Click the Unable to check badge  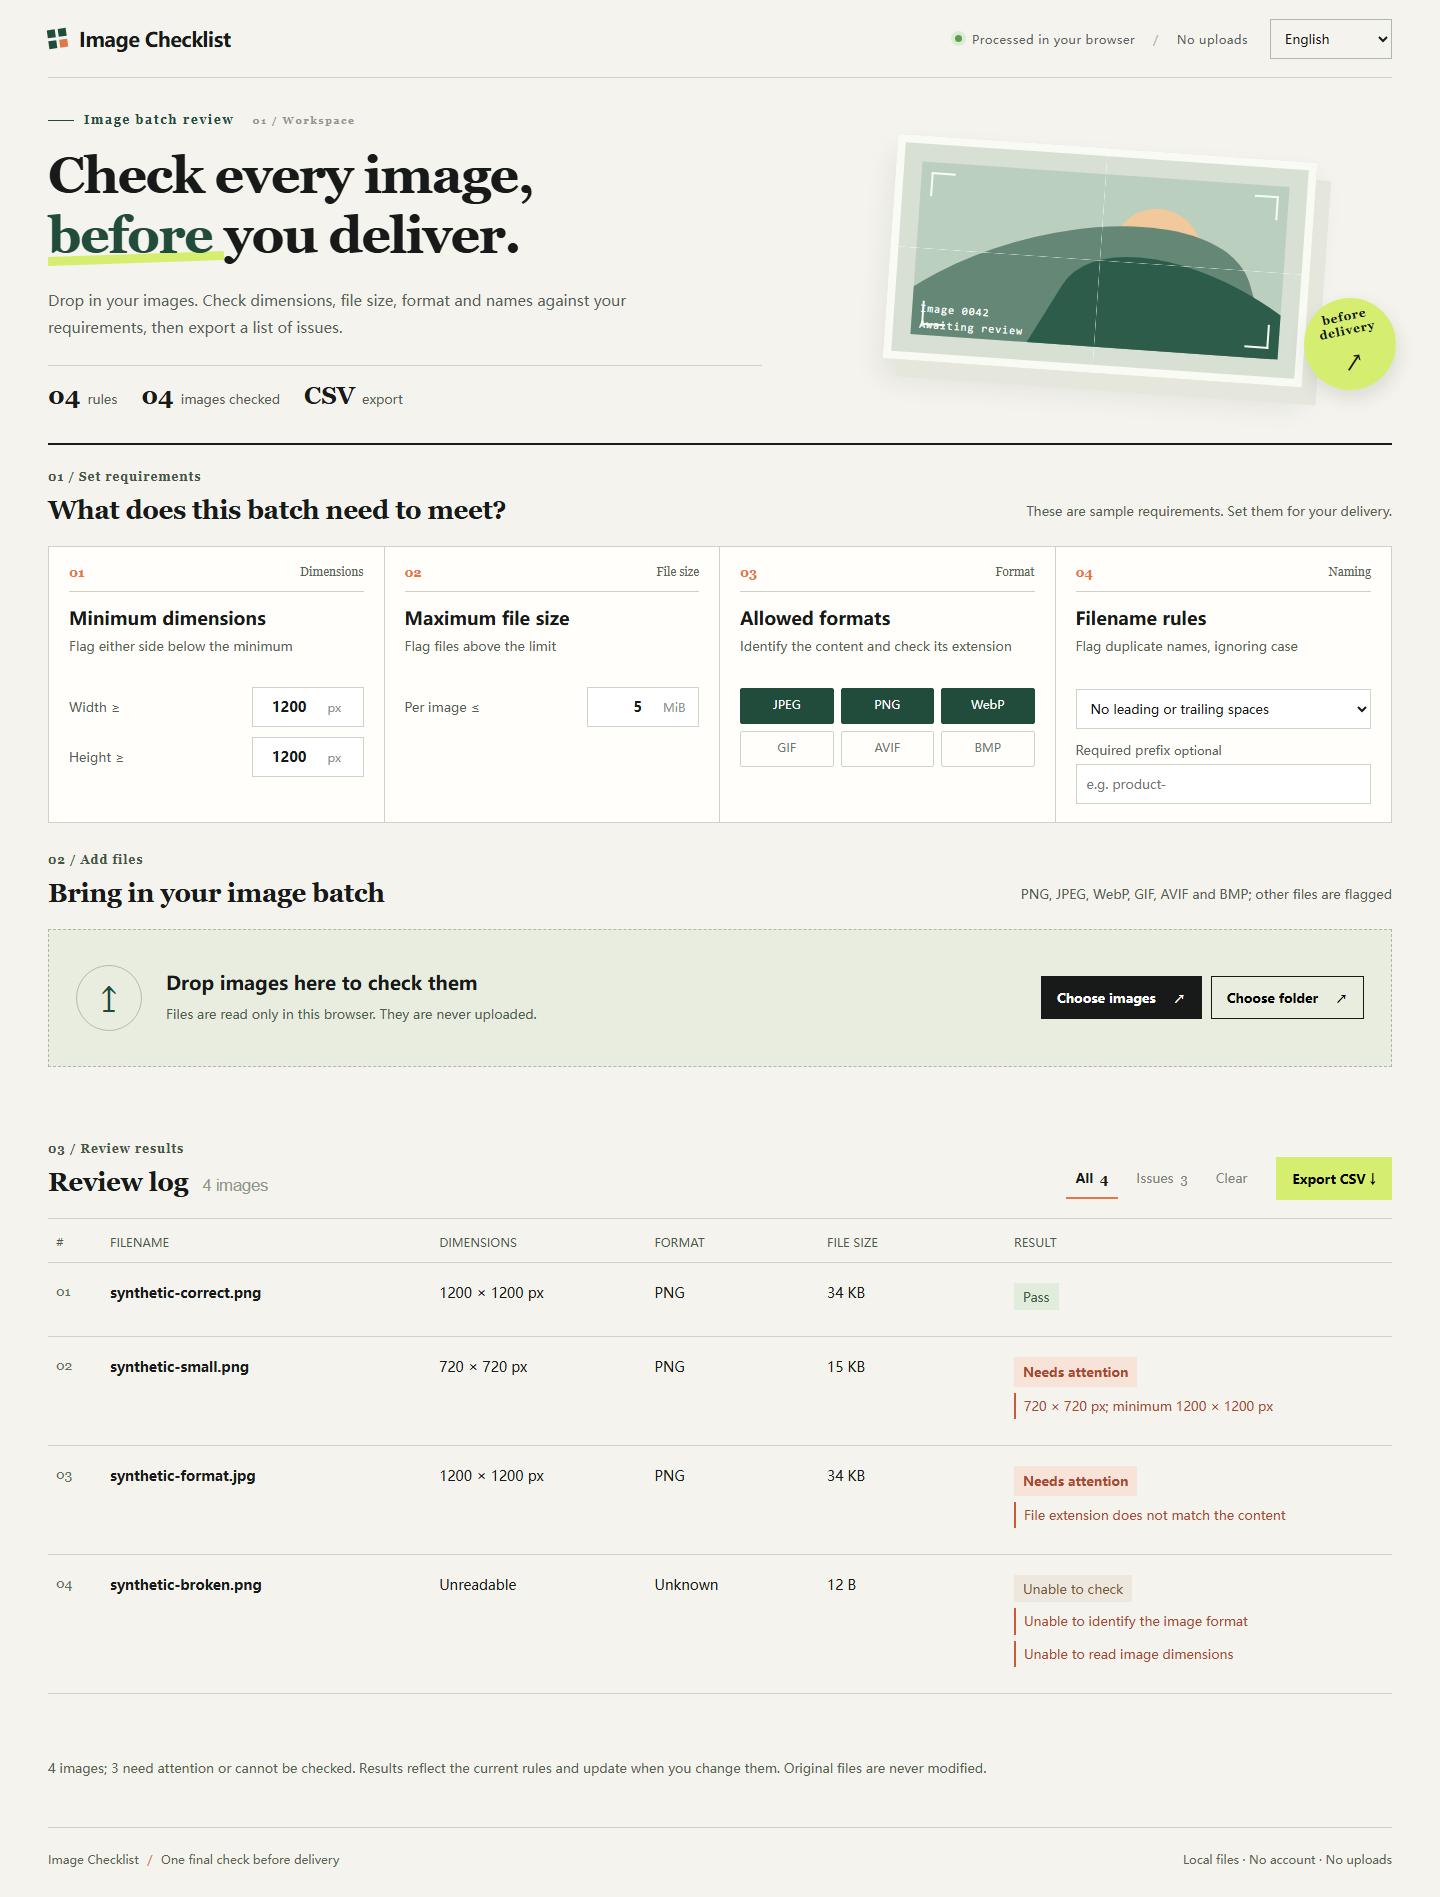(x=1073, y=1589)
